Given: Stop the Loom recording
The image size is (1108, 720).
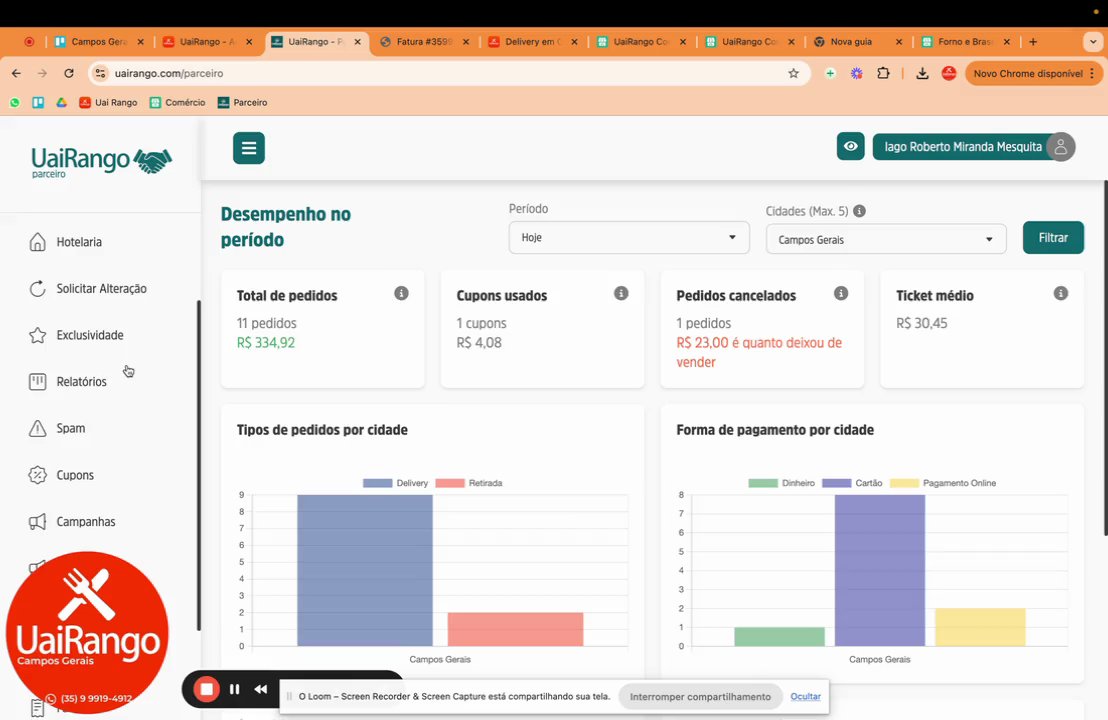Looking at the screenshot, I should click(x=206, y=689).
